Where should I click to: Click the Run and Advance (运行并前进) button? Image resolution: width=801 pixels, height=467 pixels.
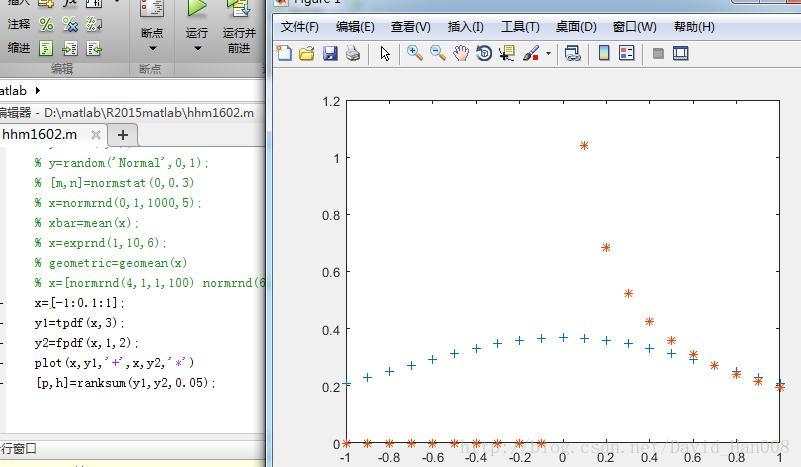239,27
